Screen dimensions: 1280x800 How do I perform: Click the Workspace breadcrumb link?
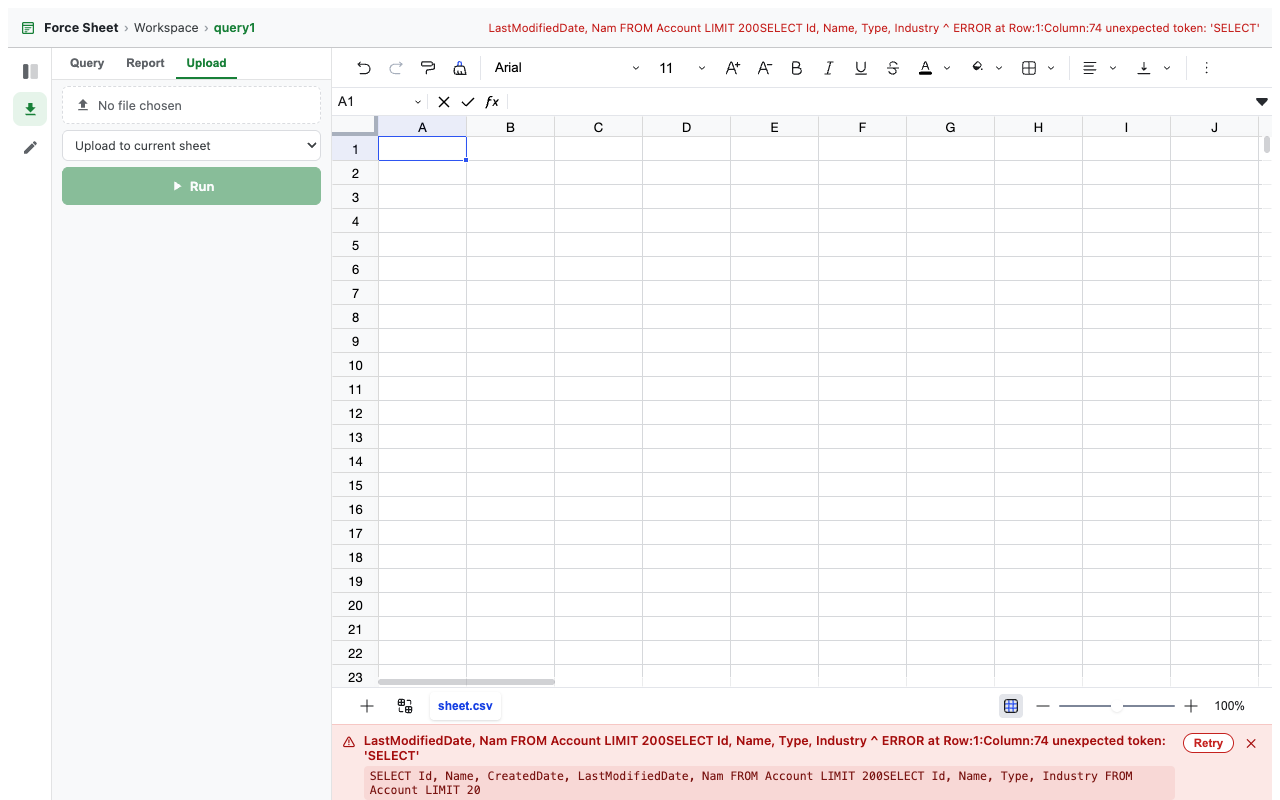(x=166, y=28)
